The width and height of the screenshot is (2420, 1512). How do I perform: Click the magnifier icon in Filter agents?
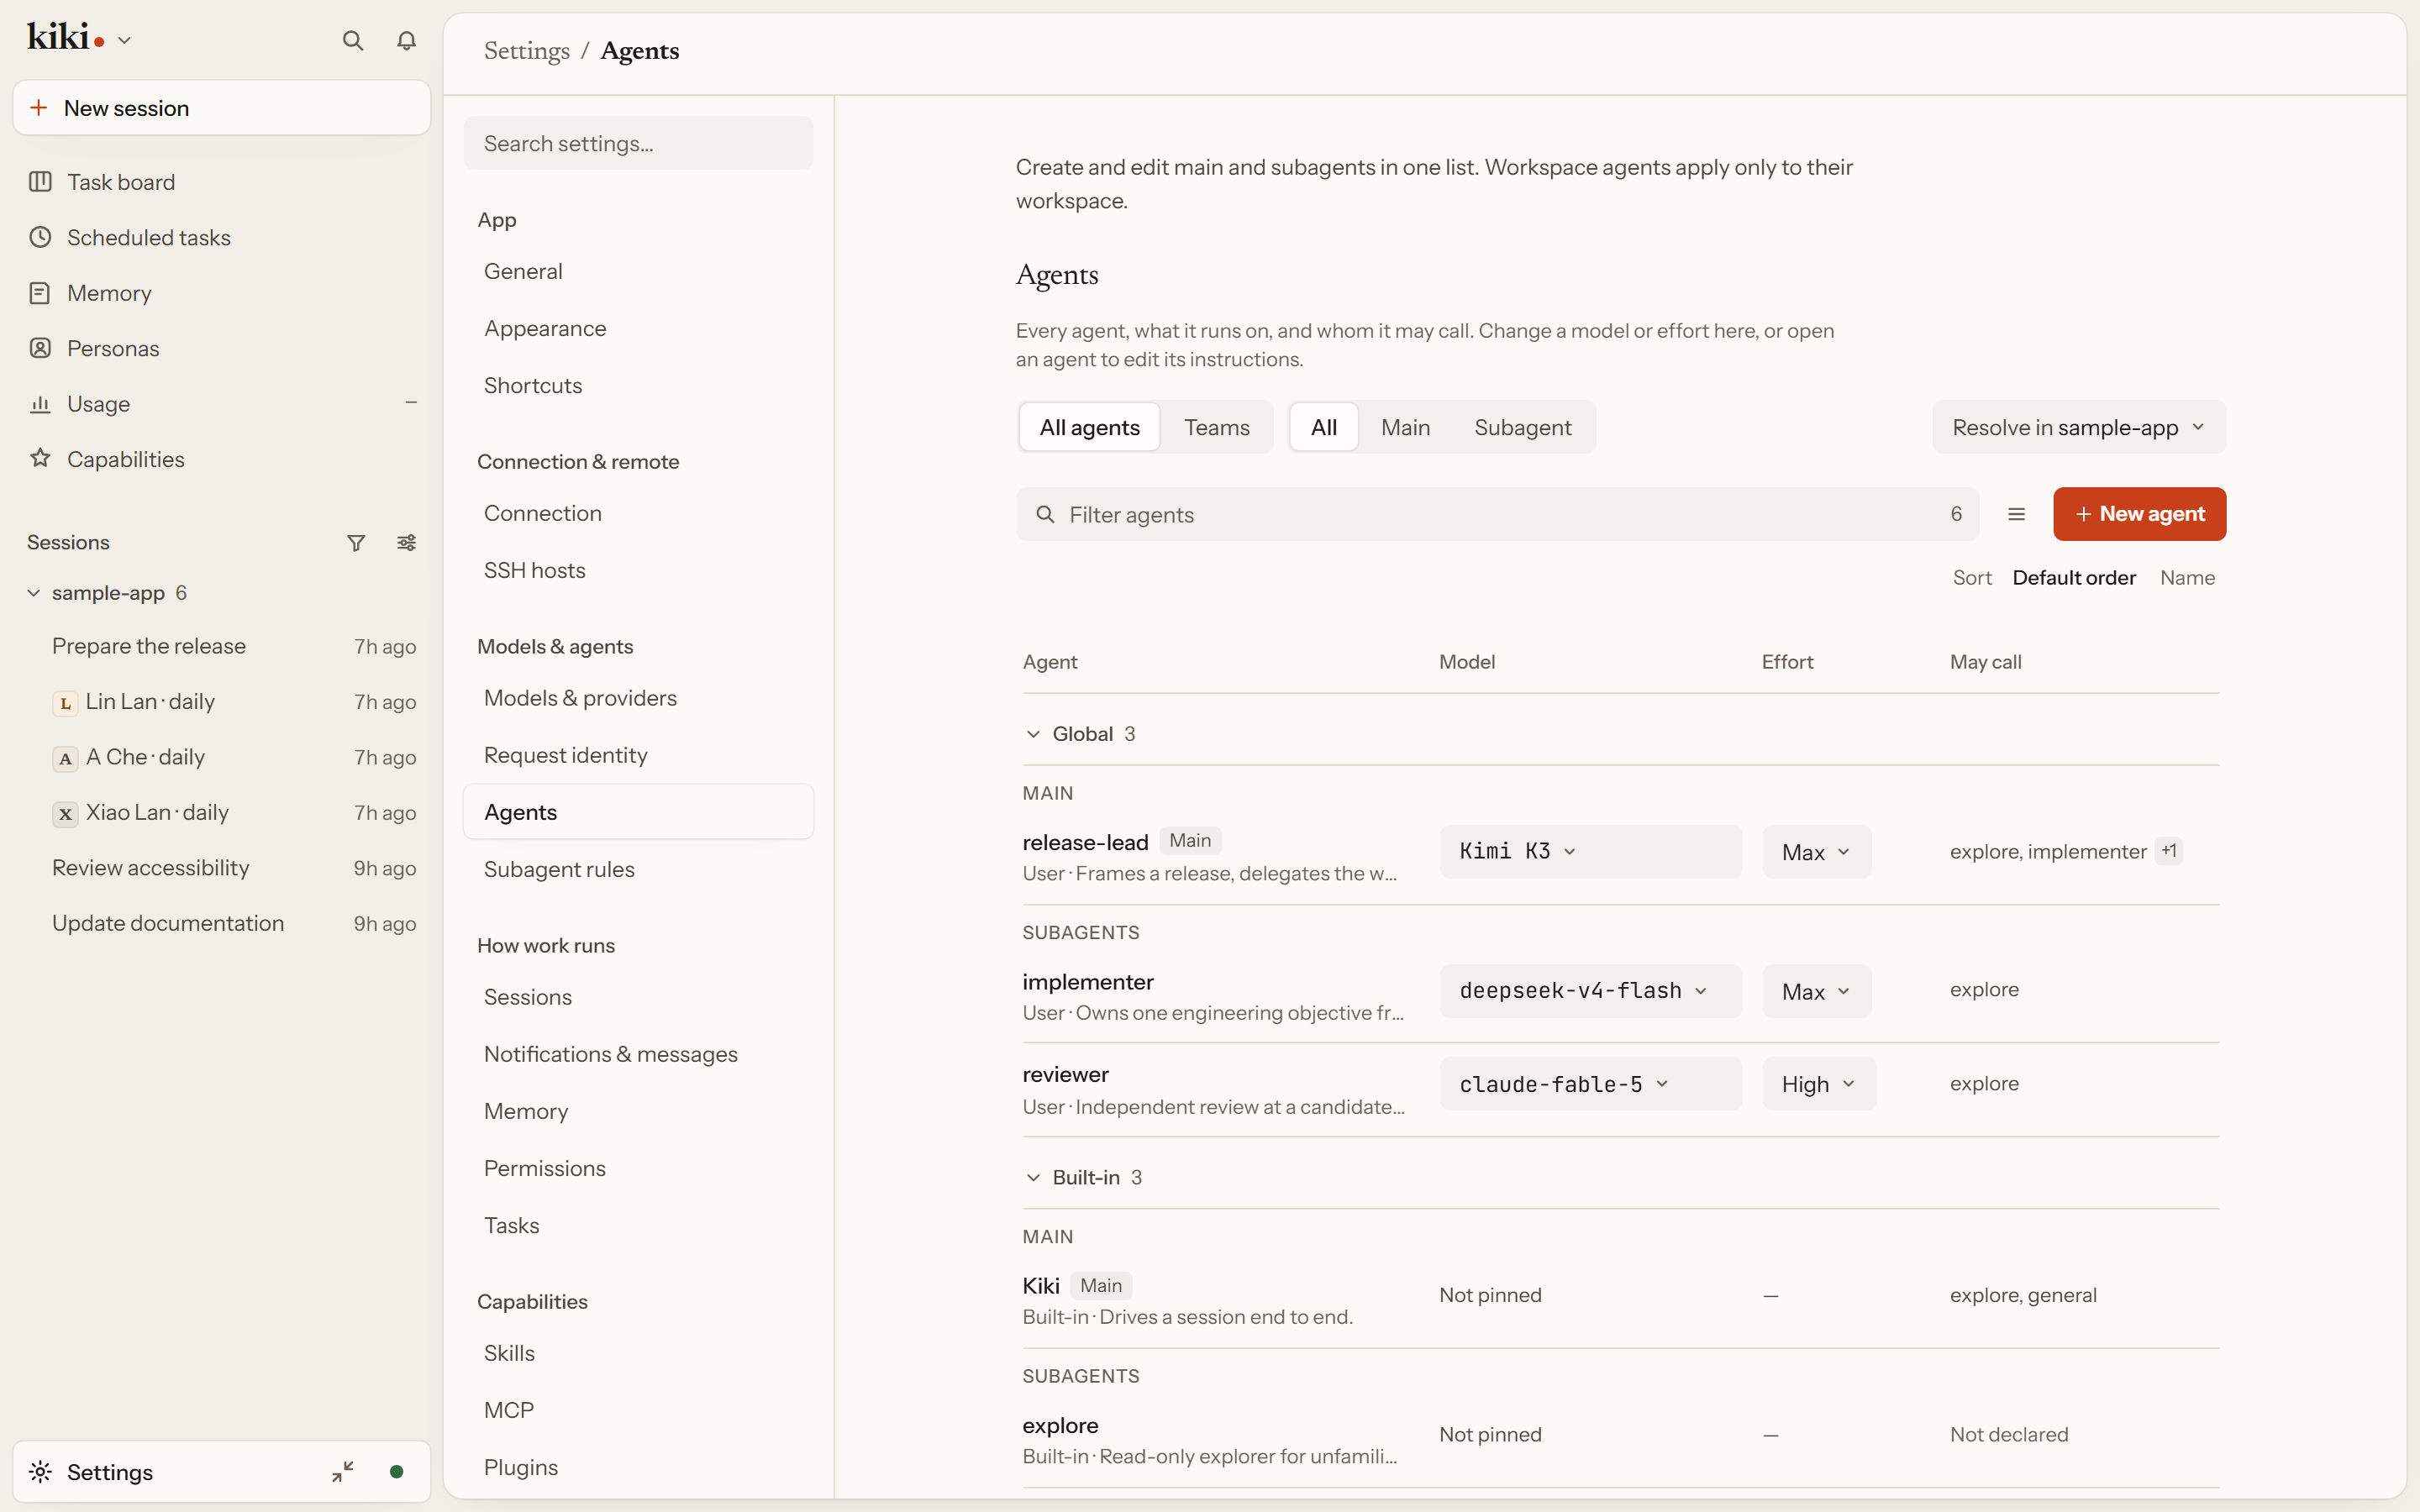point(1045,514)
